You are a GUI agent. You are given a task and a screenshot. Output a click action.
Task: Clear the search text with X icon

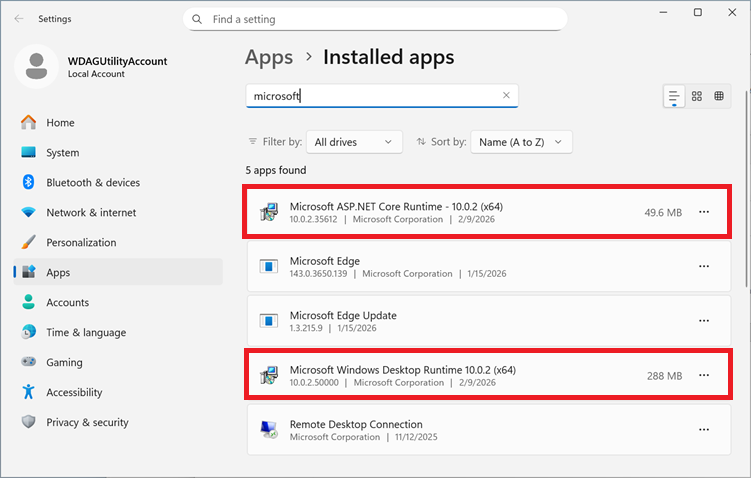tap(506, 96)
